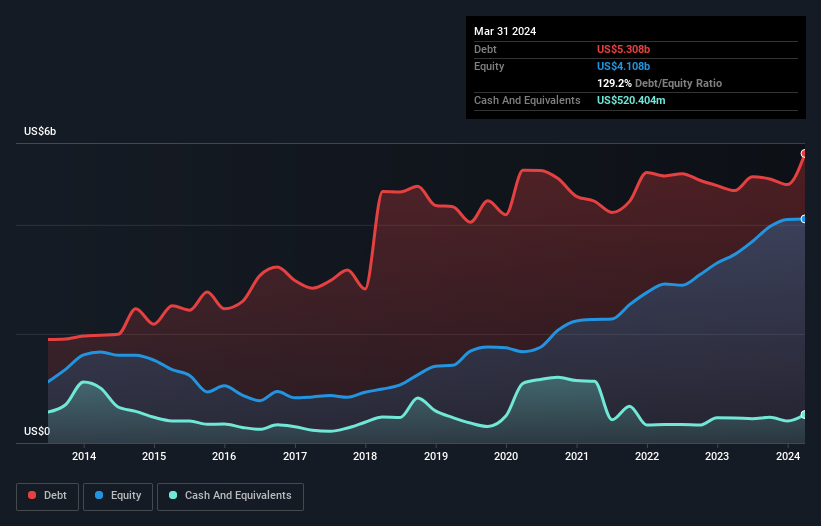This screenshot has height=526, width=821.
Task: Click the 2018 x-axis label
Action: 365,456
